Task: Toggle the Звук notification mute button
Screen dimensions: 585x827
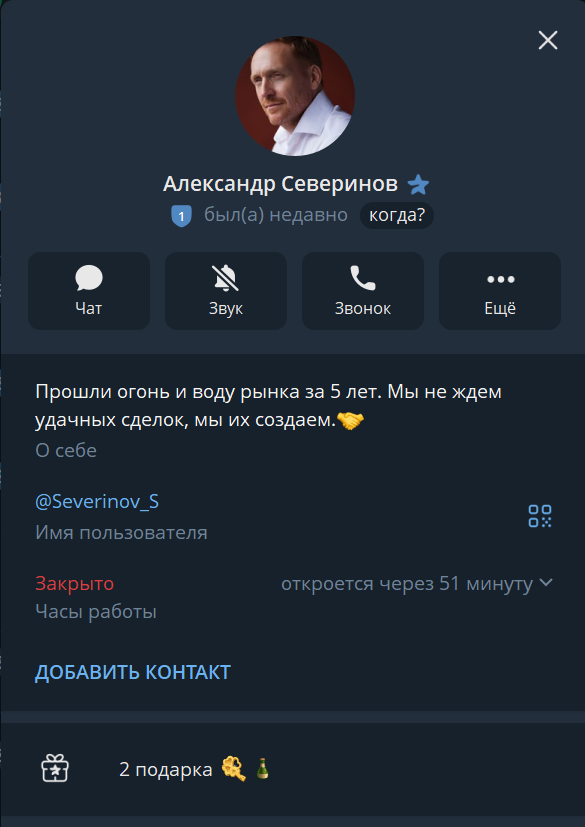Action: click(x=226, y=291)
